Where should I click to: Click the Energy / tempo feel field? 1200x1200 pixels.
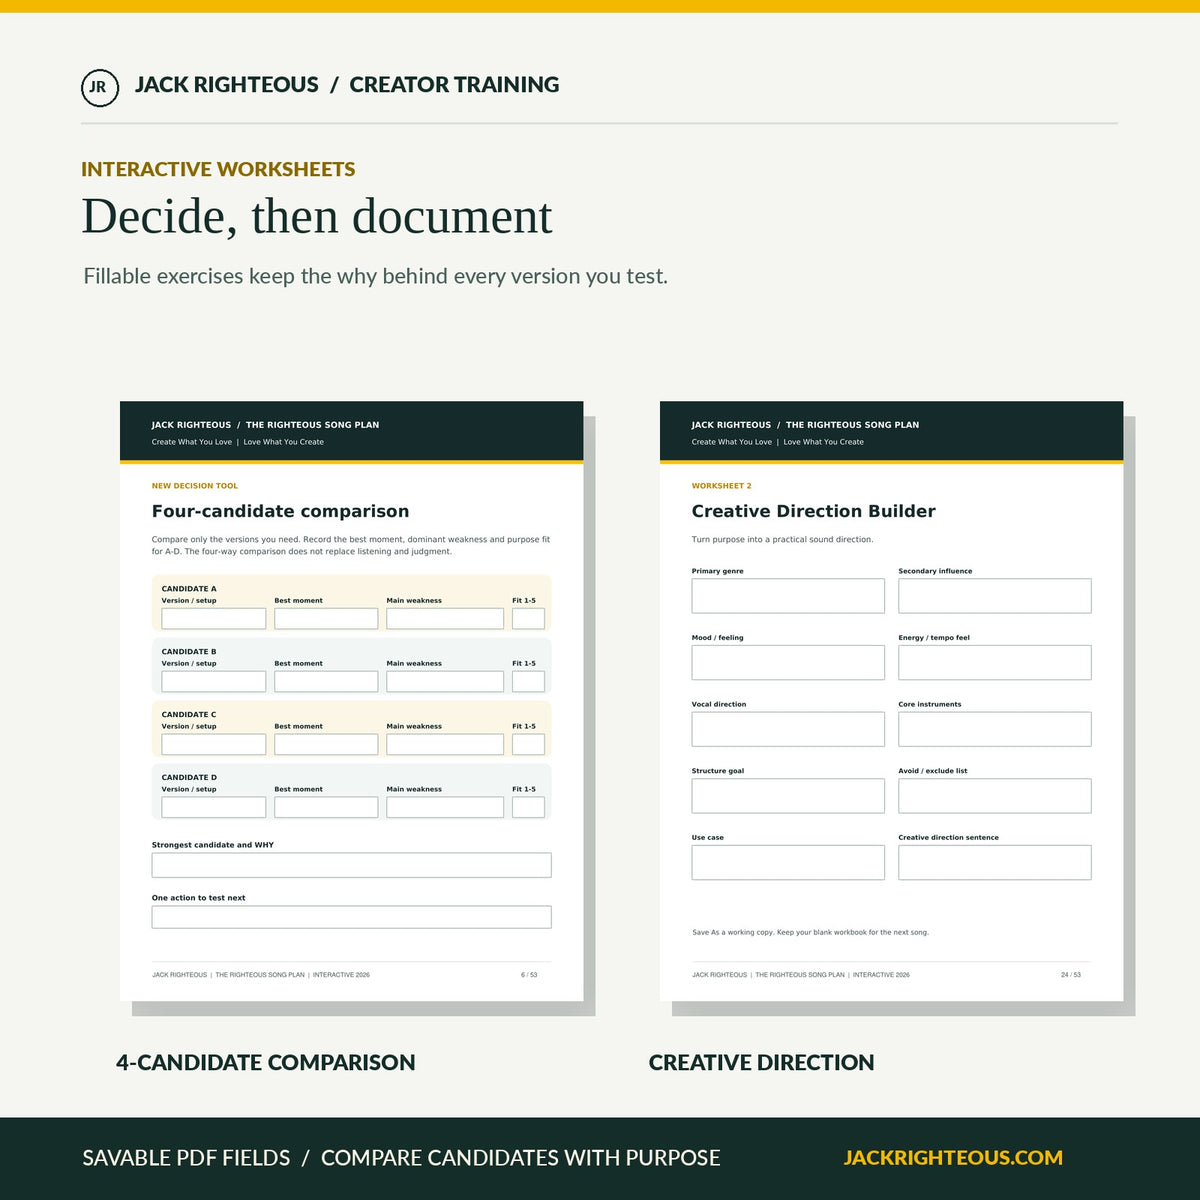coord(995,663)
